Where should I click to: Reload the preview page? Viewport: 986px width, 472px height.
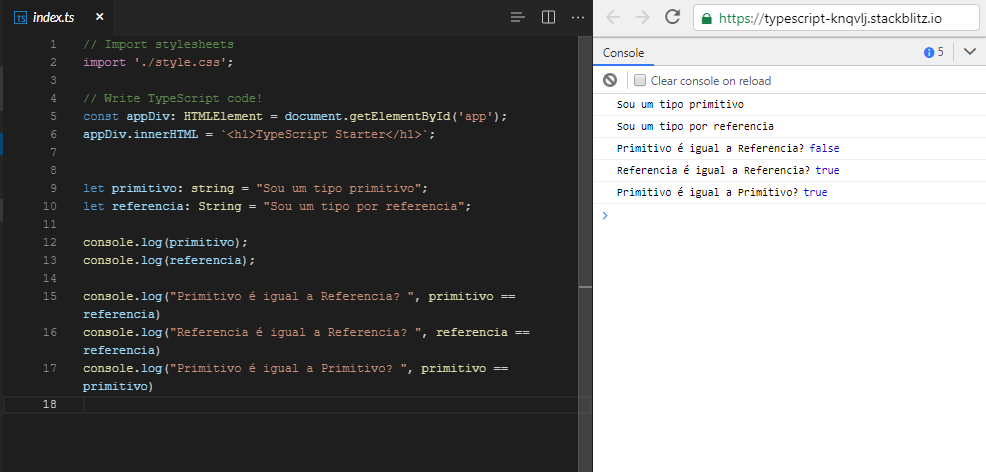point(673,18)
